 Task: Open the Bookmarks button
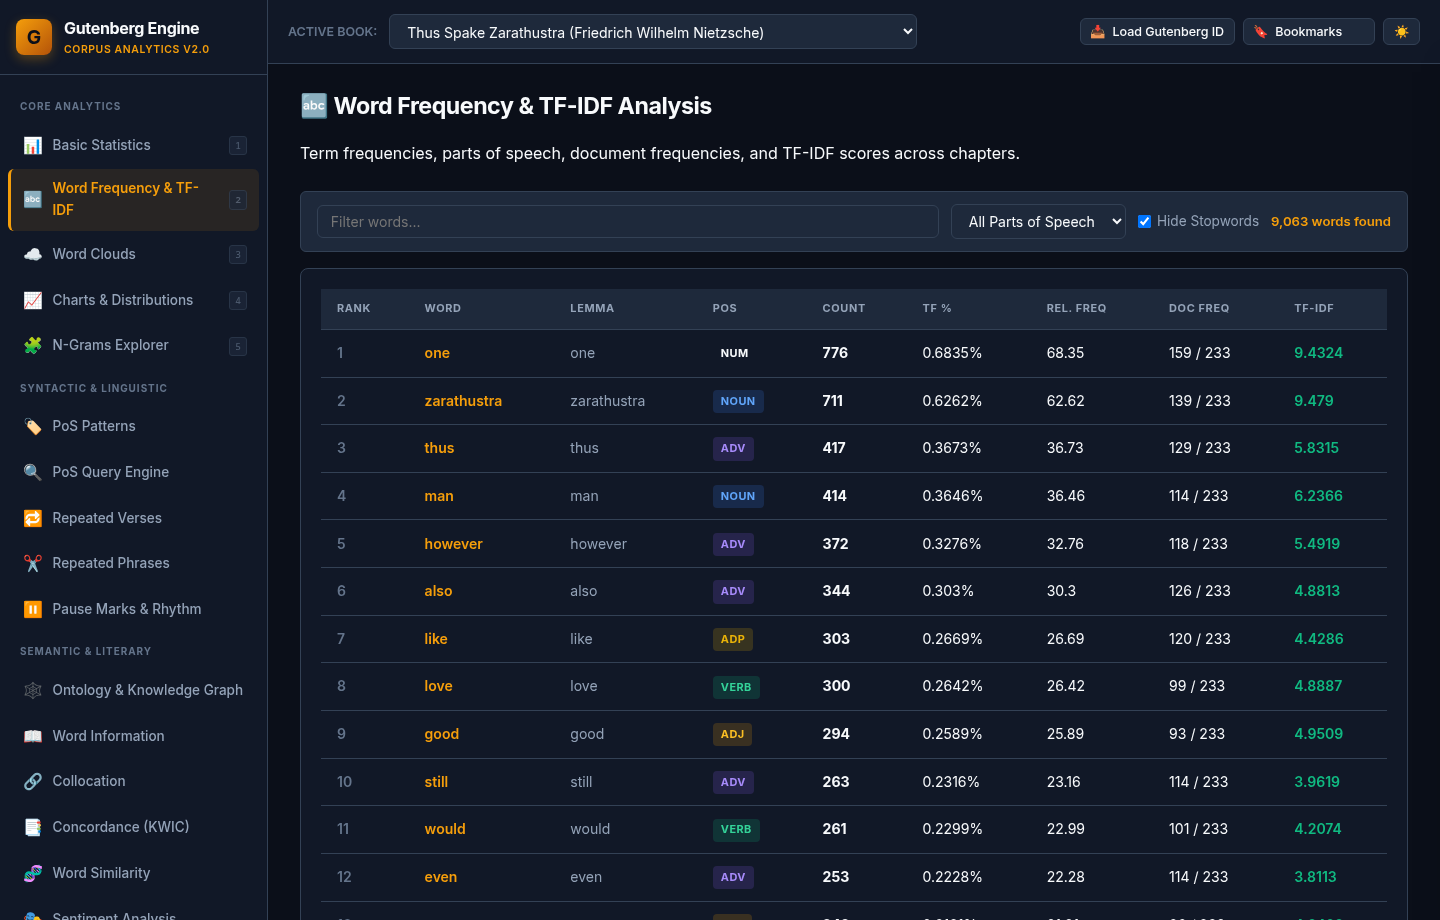click(1309, 32)
